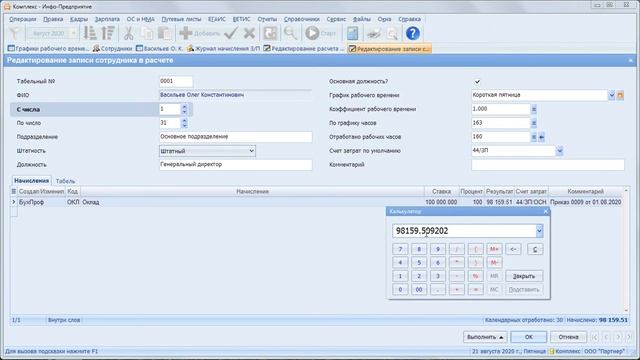This screenshot has height=360, width=640.
Task: Click the Copy icon in the toolbar
Action: pos(147,33)
